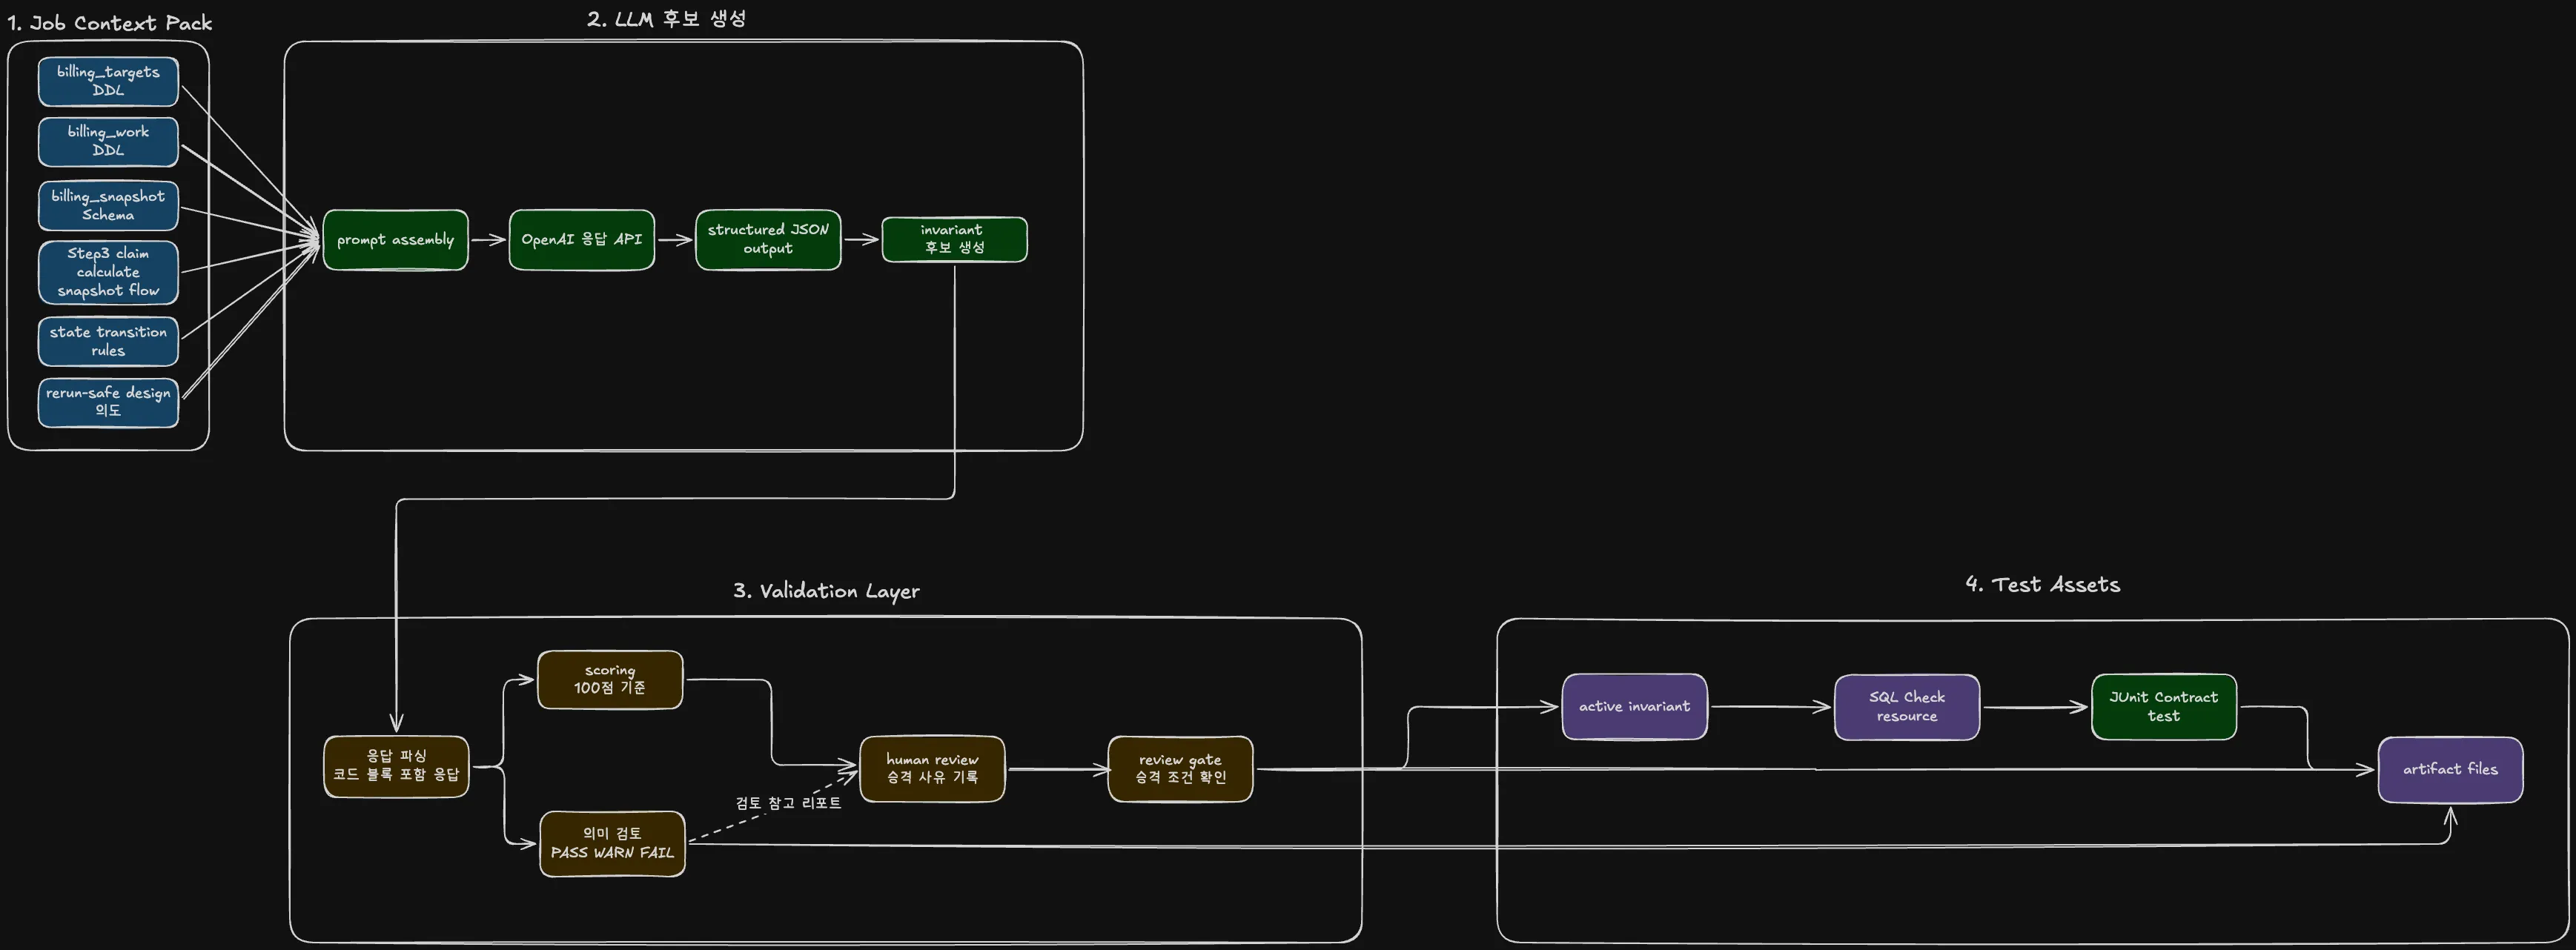Click the artifact files node
The height and width of the screenshot is (950, 2576).
2450,770
